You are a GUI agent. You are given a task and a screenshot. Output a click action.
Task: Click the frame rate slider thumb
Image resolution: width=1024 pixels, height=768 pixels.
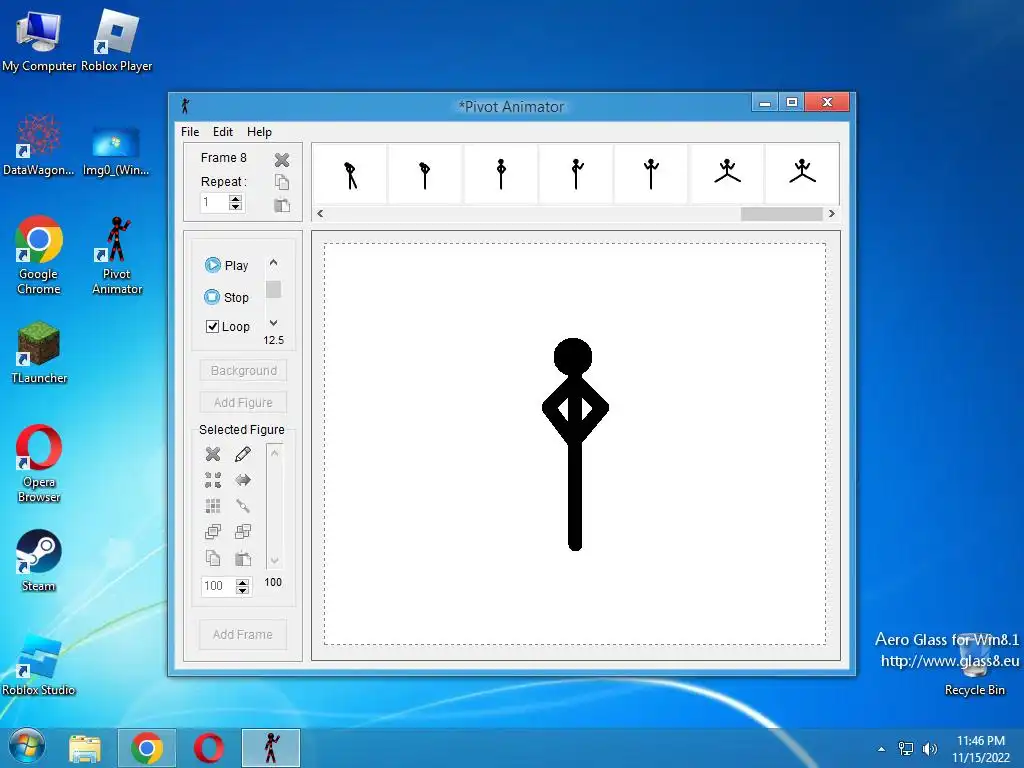coord(274,289)
